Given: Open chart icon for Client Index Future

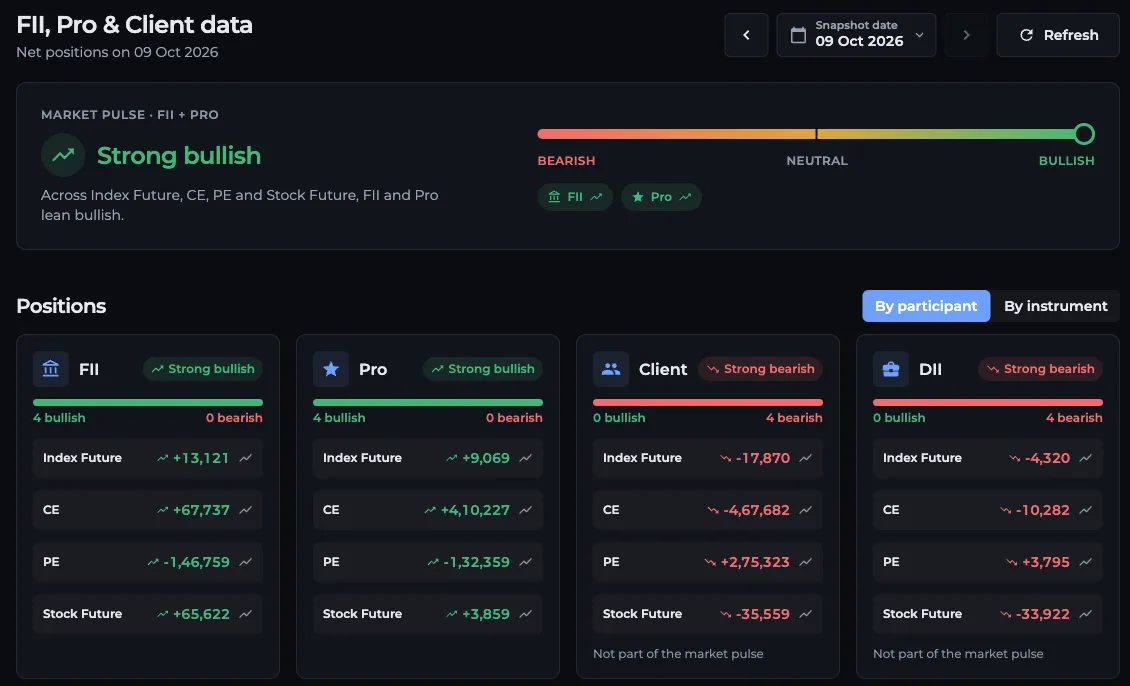Looking at the screenshot, I should click(x=806, y=458).
